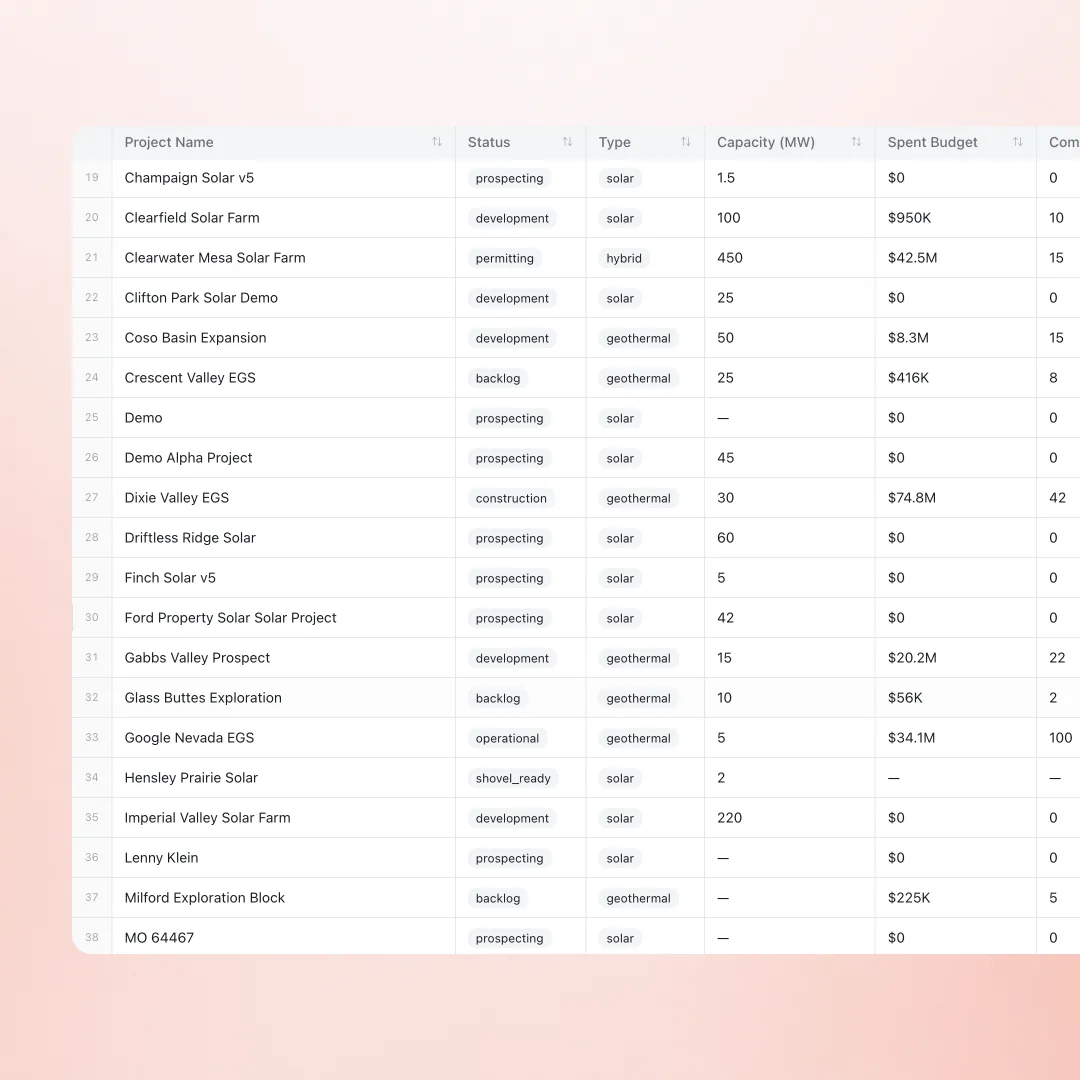Image resolution: width=1080 pixels, height=1080 pixels.
Task: Click construction status tag for Dixie Valley
Action: pos(511,498)
